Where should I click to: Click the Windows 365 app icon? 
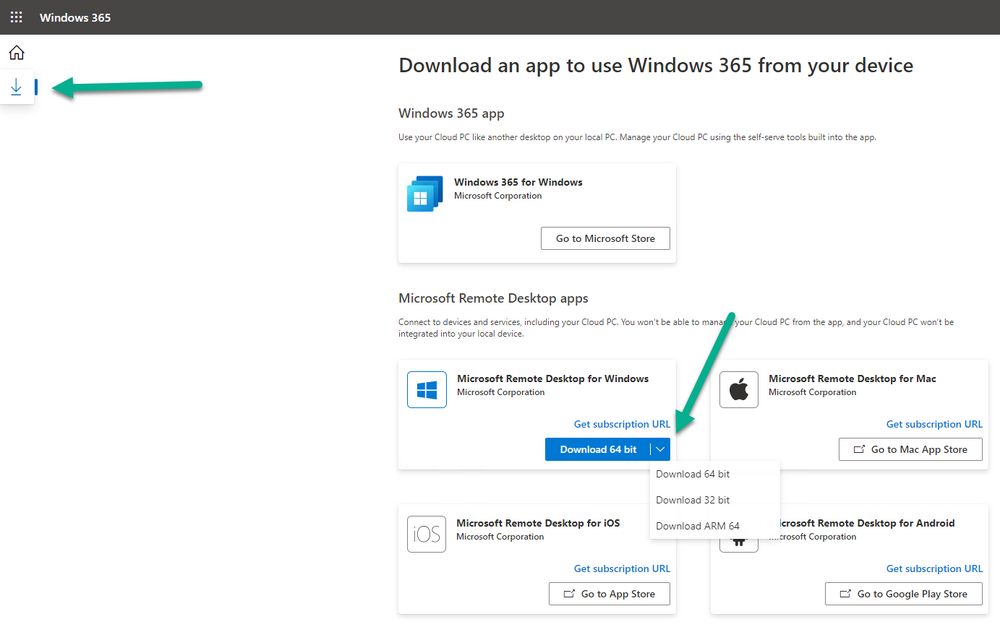click(x=425, y=193)
